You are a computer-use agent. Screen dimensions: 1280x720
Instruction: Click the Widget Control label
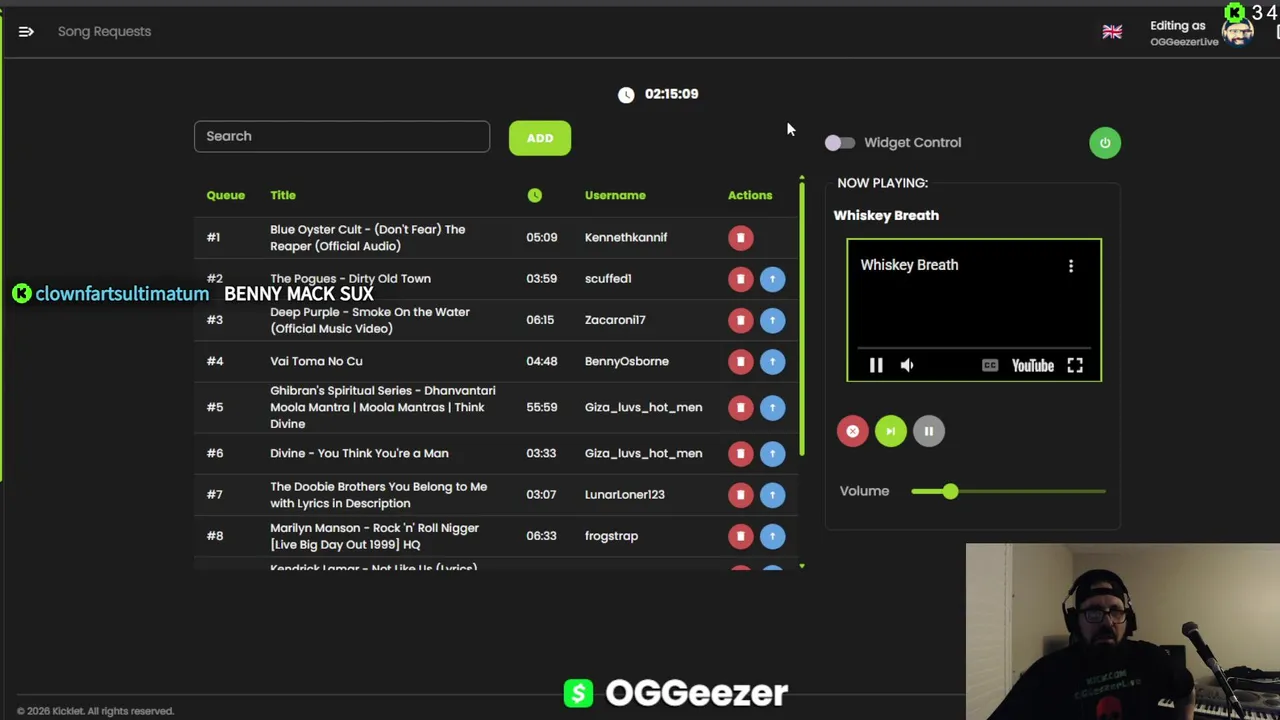(x=912, y=143)
